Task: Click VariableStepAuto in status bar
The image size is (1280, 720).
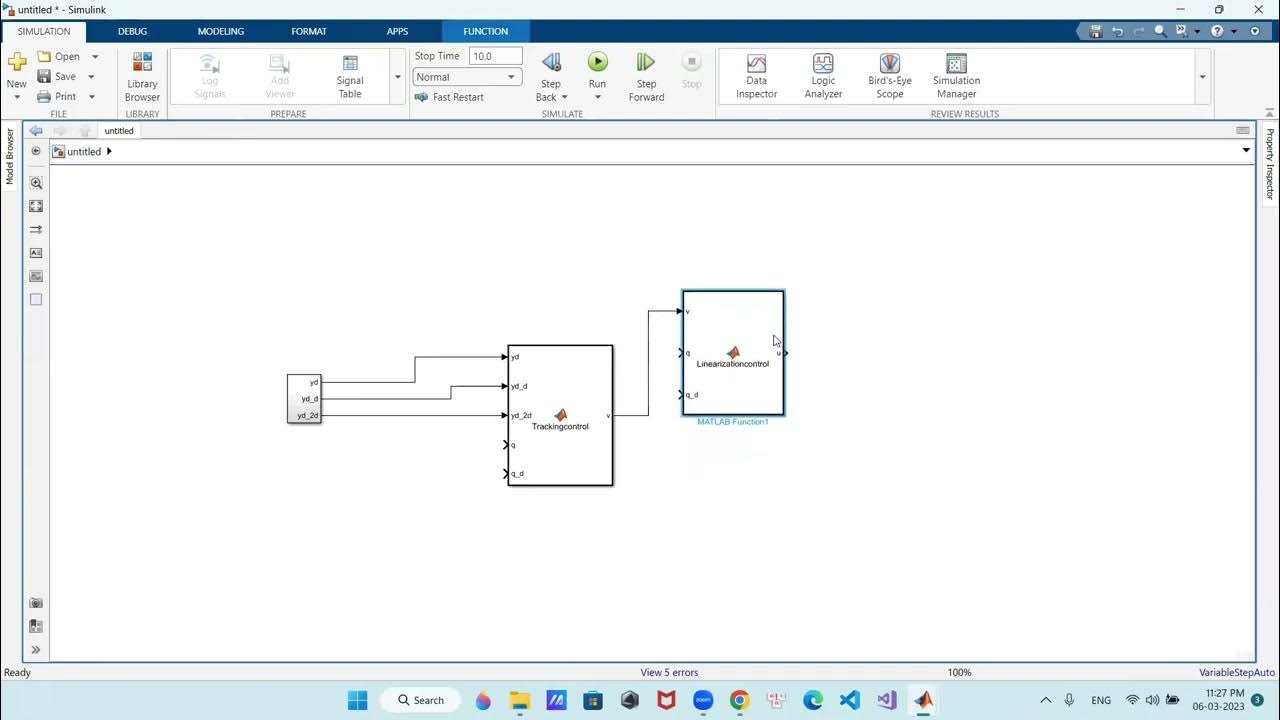Action: [x=1237, y=673]
